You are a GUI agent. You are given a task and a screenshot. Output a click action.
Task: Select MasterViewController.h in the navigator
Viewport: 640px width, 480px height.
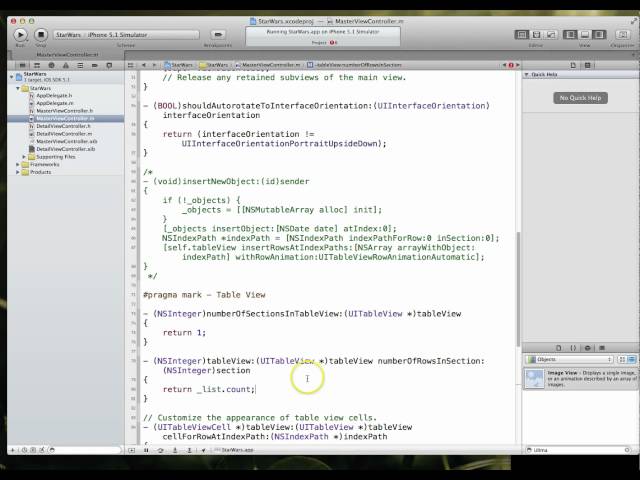[65, 111]
